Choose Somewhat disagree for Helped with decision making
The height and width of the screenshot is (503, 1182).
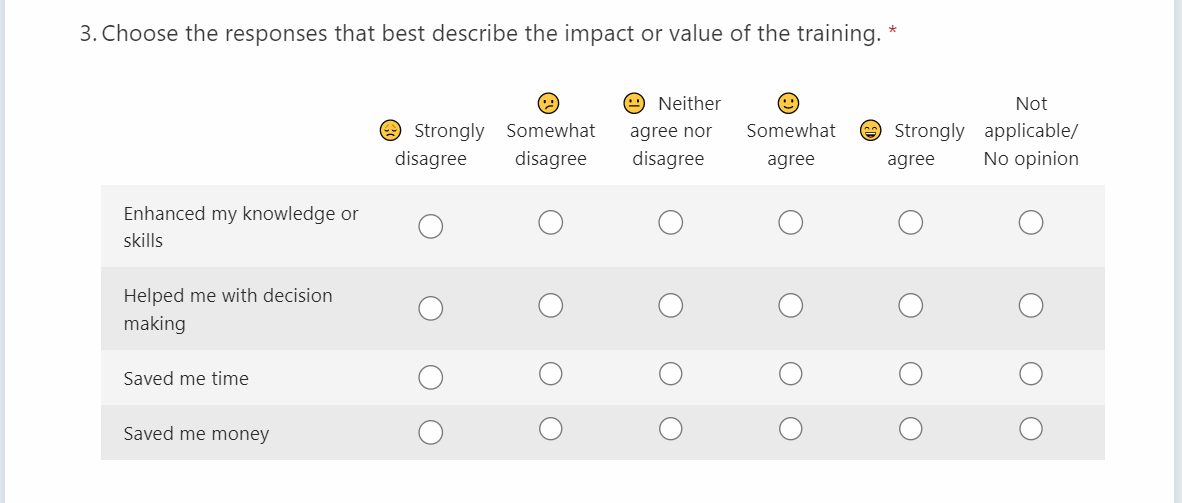point(550,305)
